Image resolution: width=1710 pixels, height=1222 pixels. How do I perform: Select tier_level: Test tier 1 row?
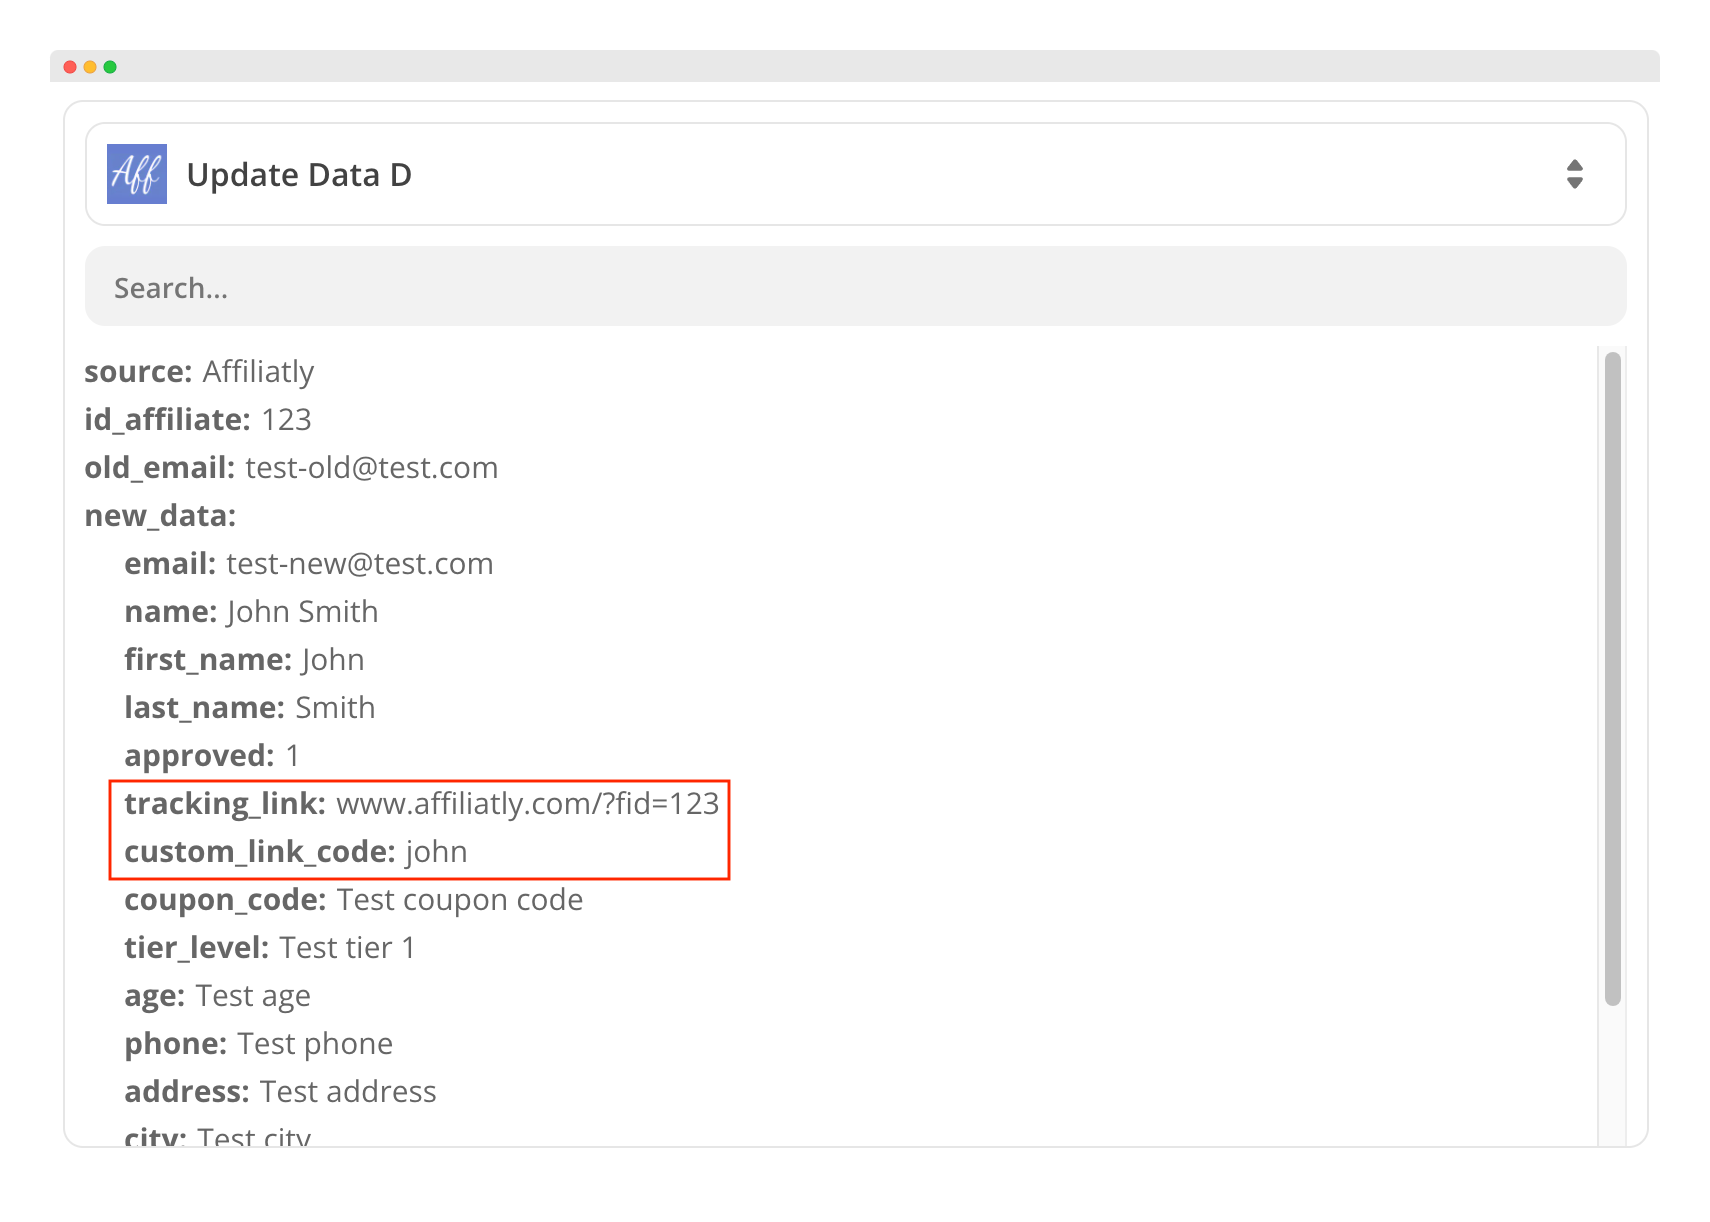270,948
